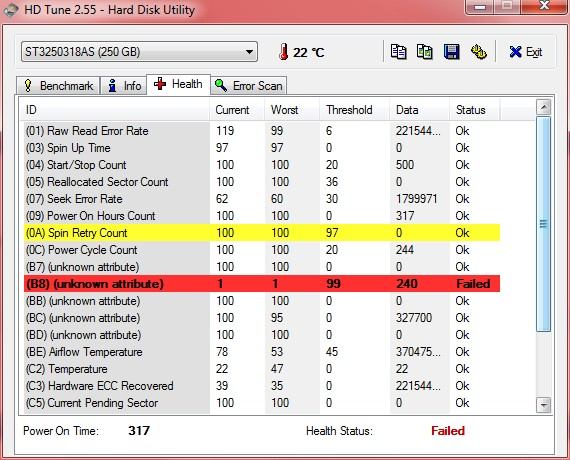Click the Power On Time value 317
This screenshot has height=460, width=570.
139,431
